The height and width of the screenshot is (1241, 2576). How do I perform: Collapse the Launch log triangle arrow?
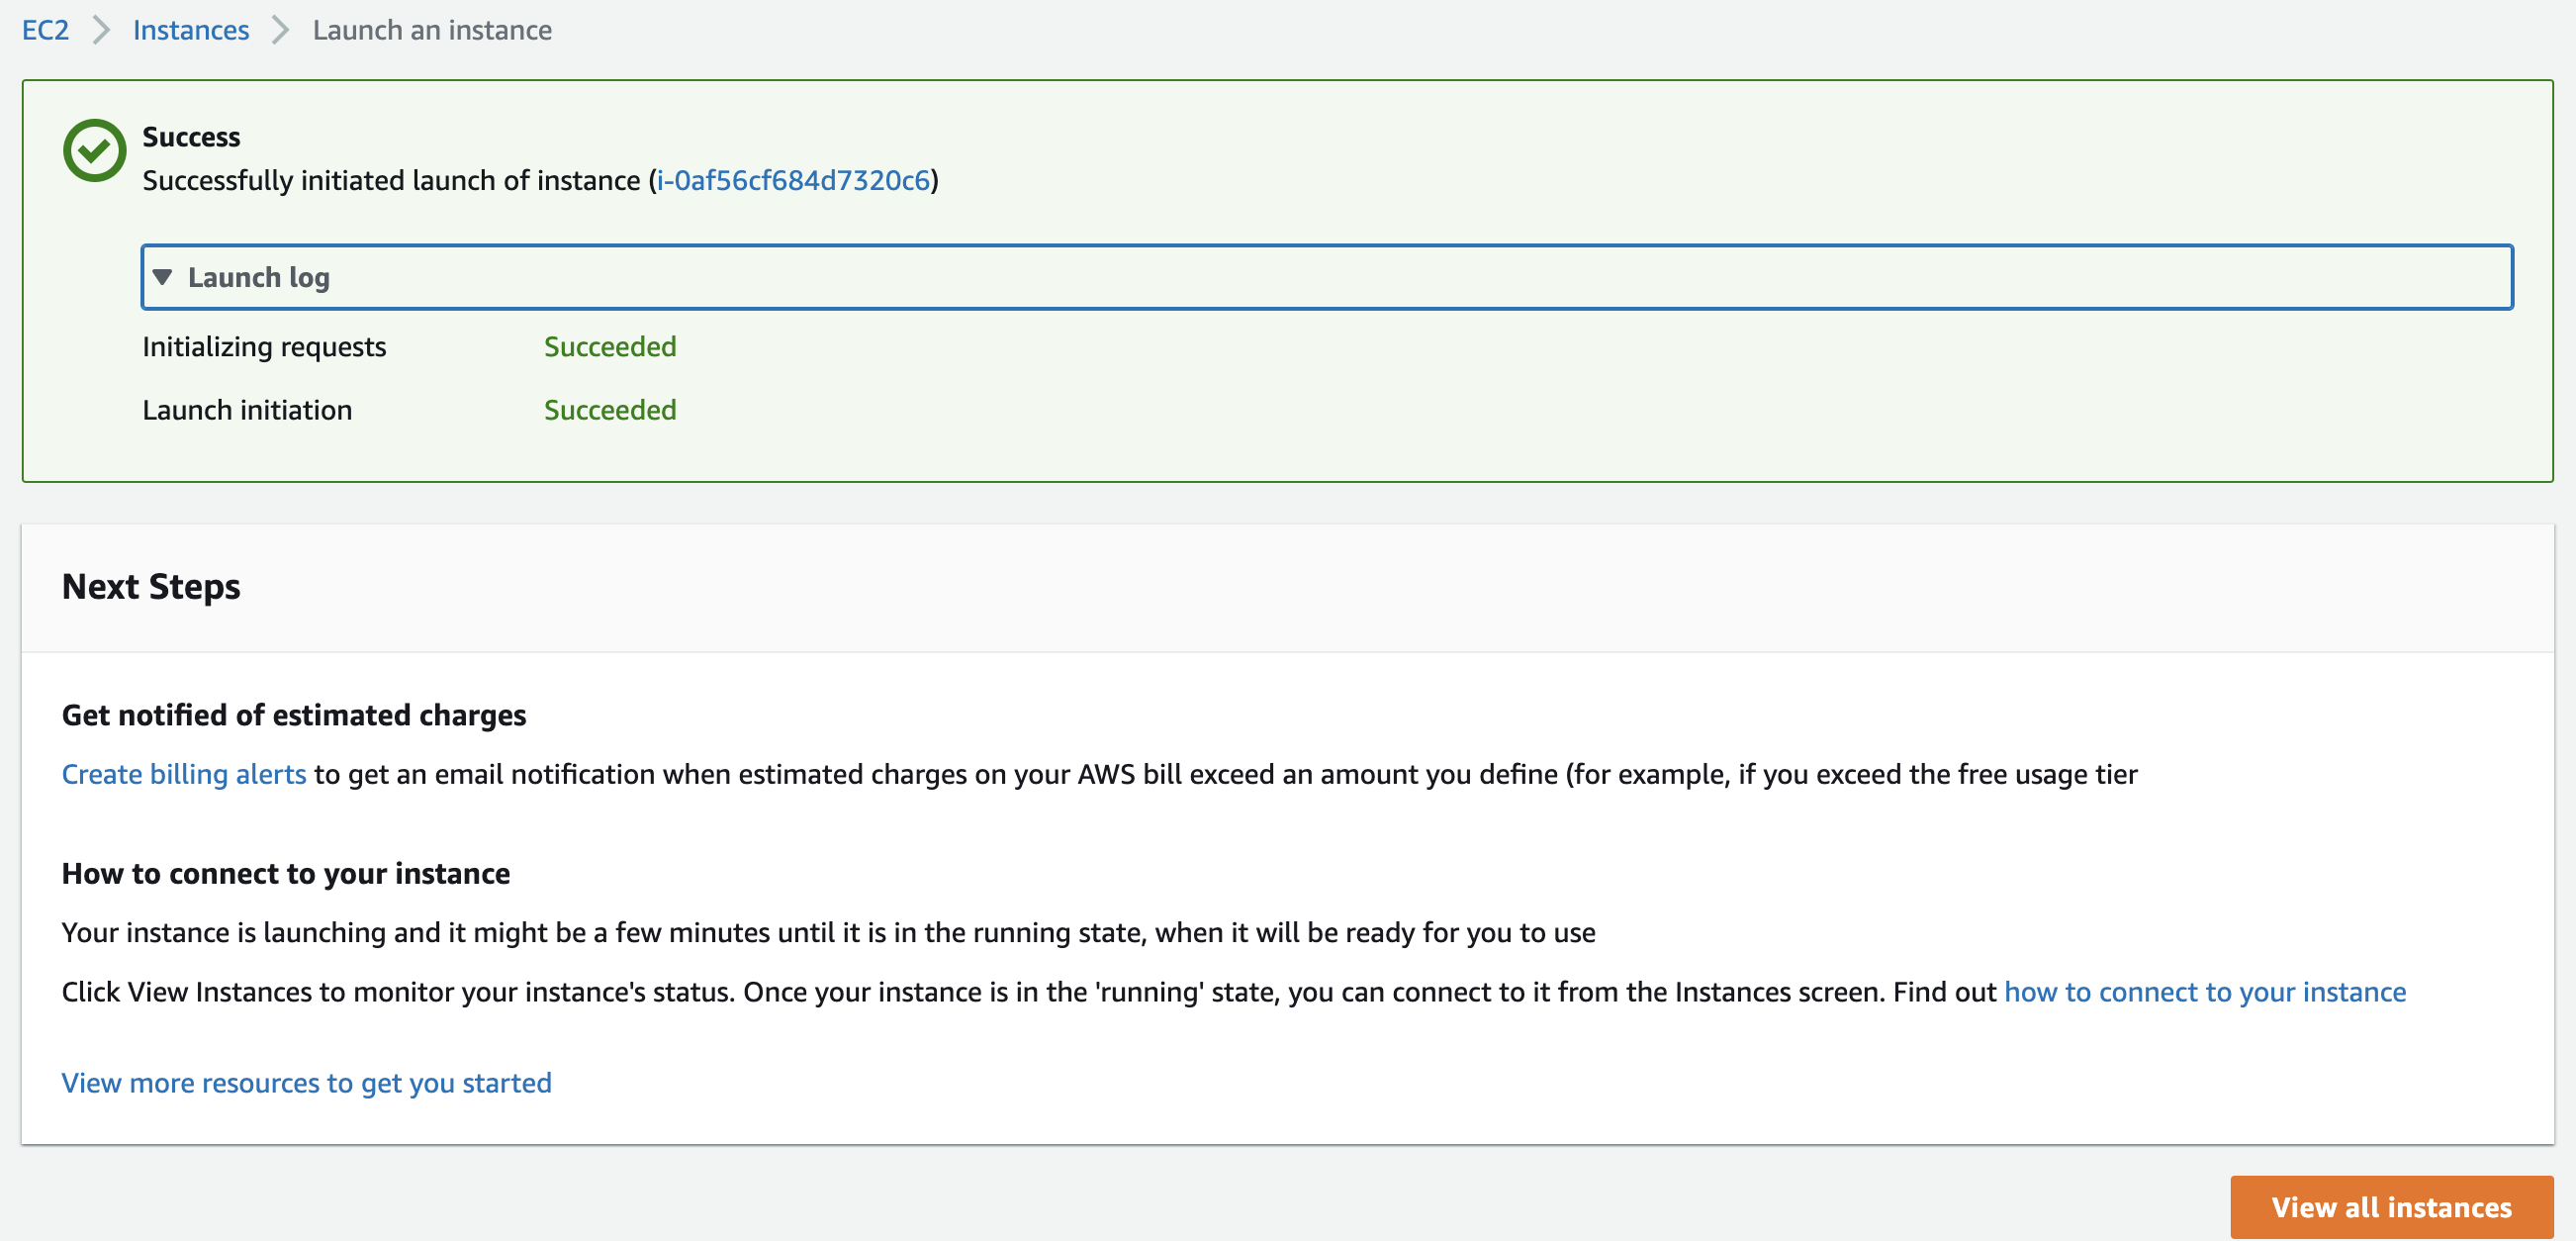[162, 277]
